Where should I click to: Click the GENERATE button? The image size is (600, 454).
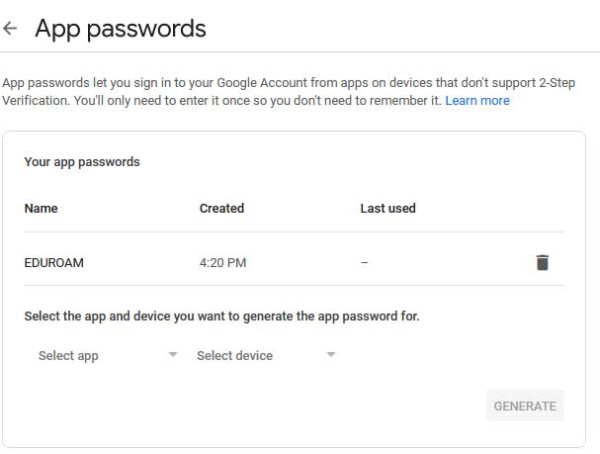(525, 406)
